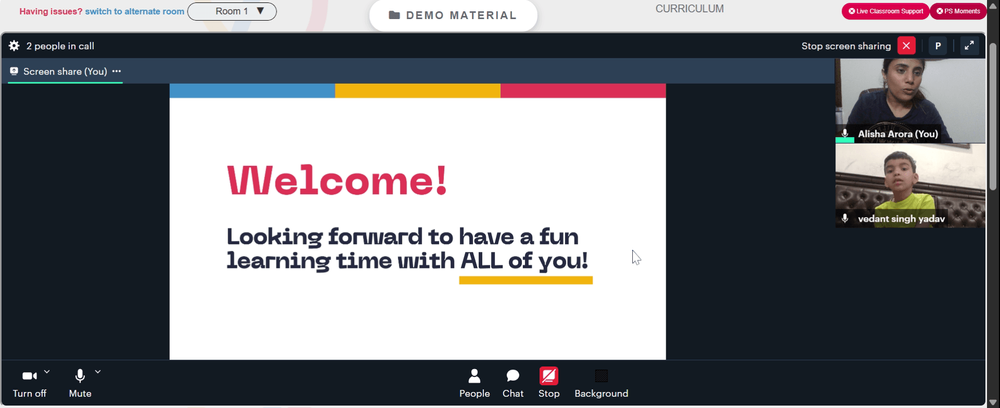Click the P button in call header

[938, 46]
